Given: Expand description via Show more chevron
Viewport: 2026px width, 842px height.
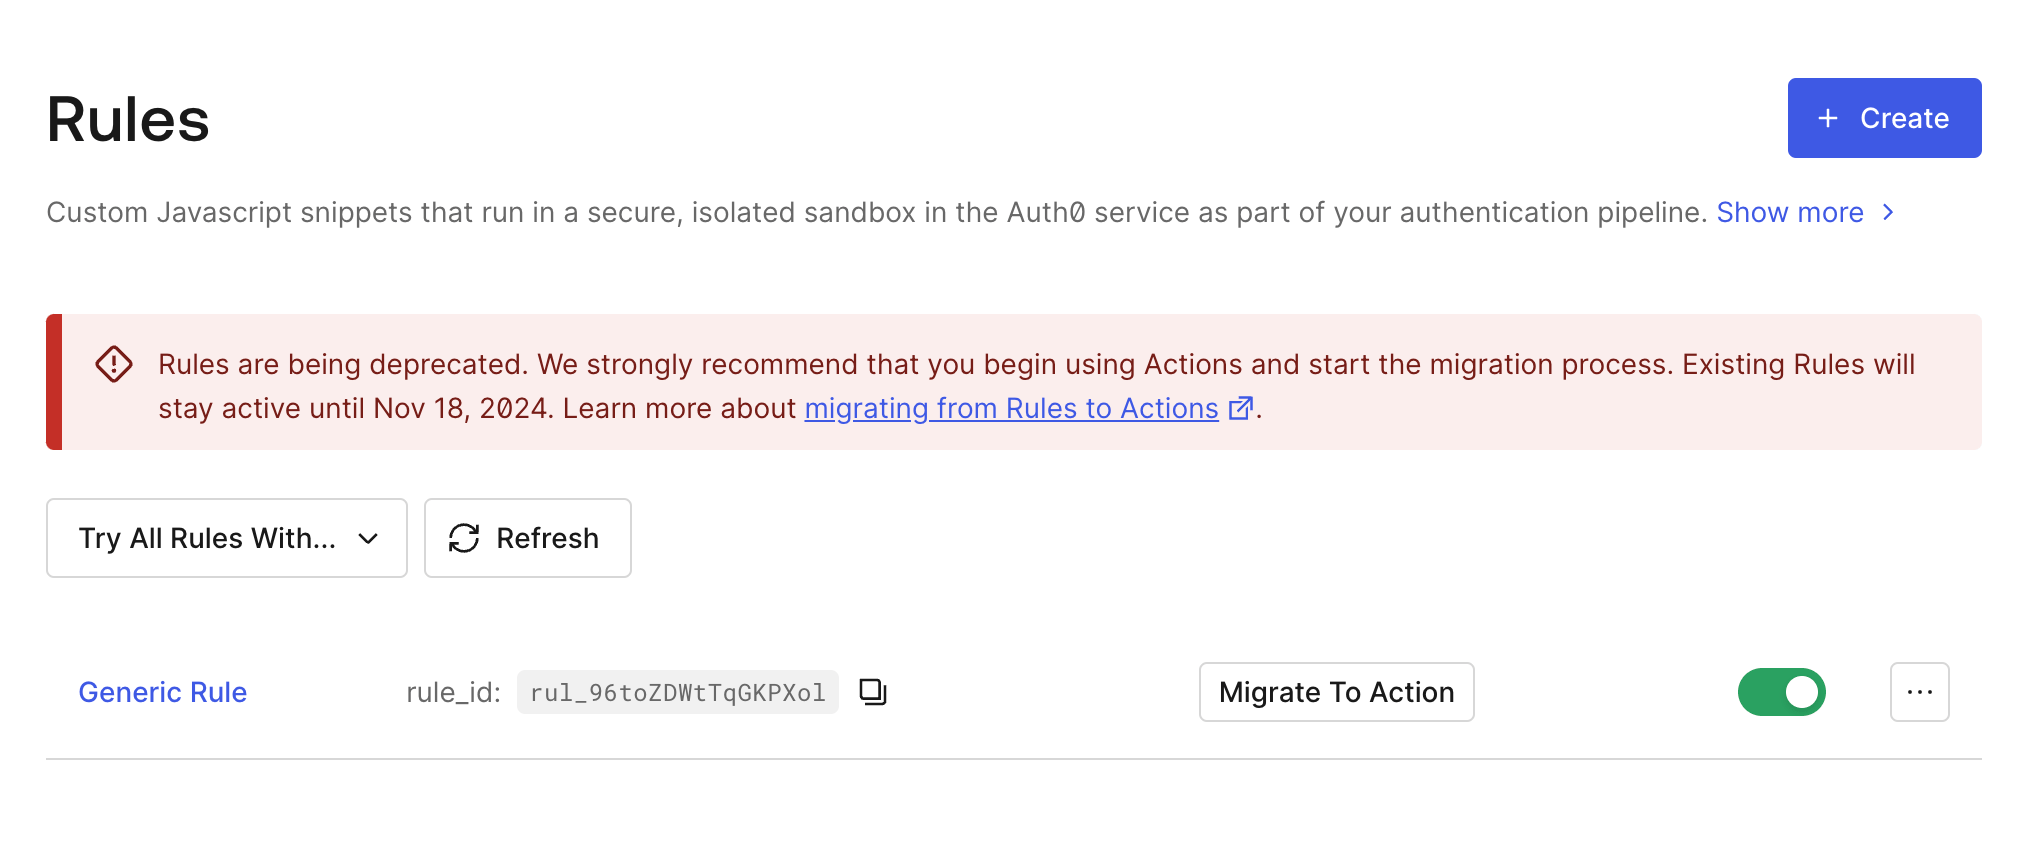Looking at the screenshot, I should 1888,212.
